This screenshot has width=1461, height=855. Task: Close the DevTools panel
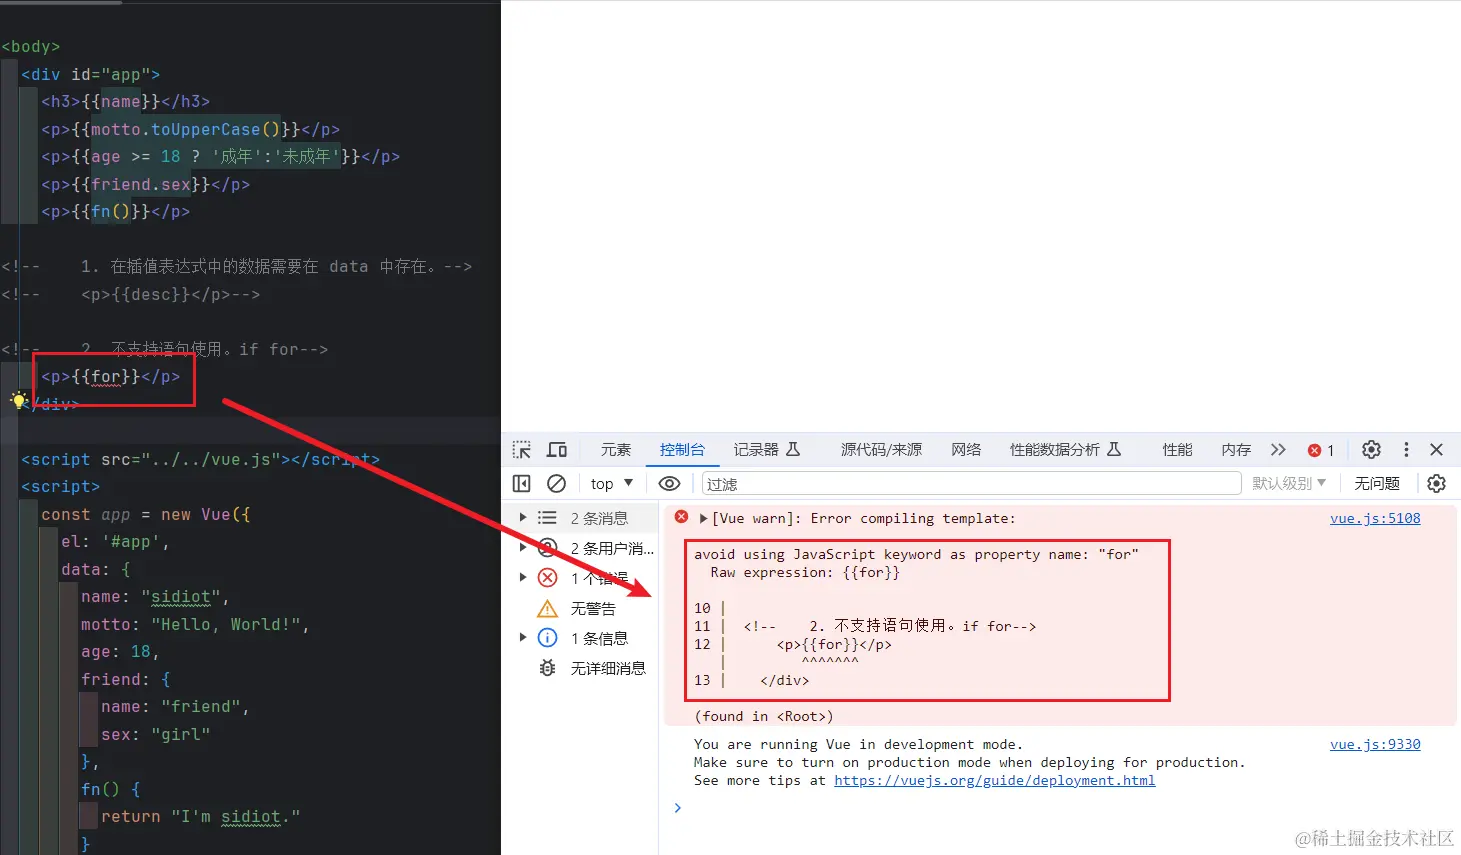(1437, 450)
